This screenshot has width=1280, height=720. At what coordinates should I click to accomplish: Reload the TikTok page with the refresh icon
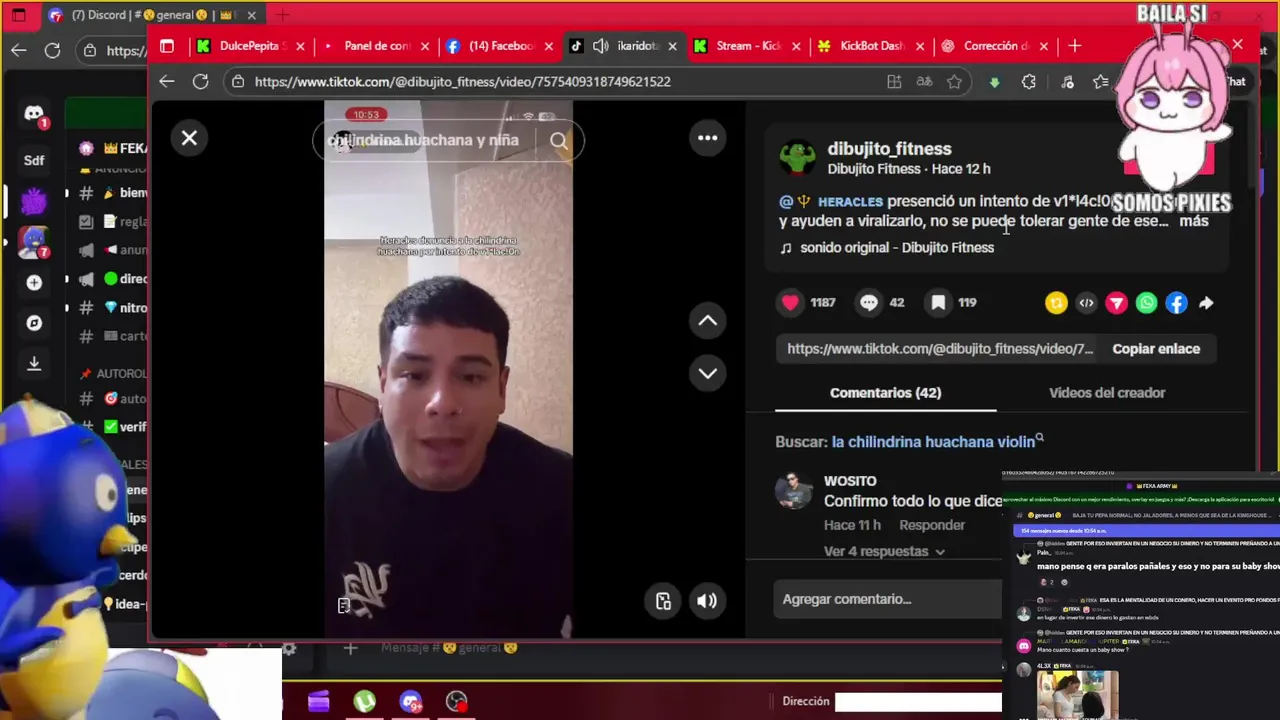coord(200,82)
